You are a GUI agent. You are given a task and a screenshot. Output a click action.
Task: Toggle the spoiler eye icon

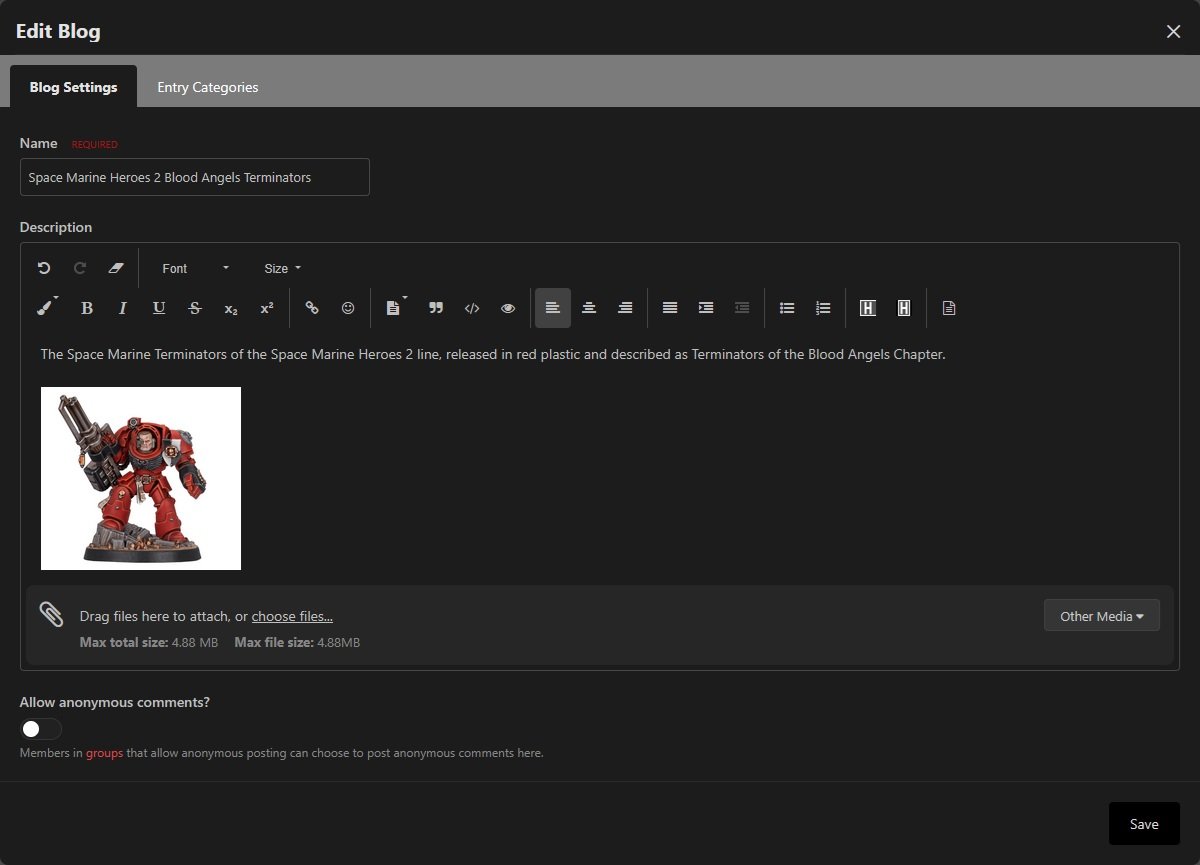[508, 308]
